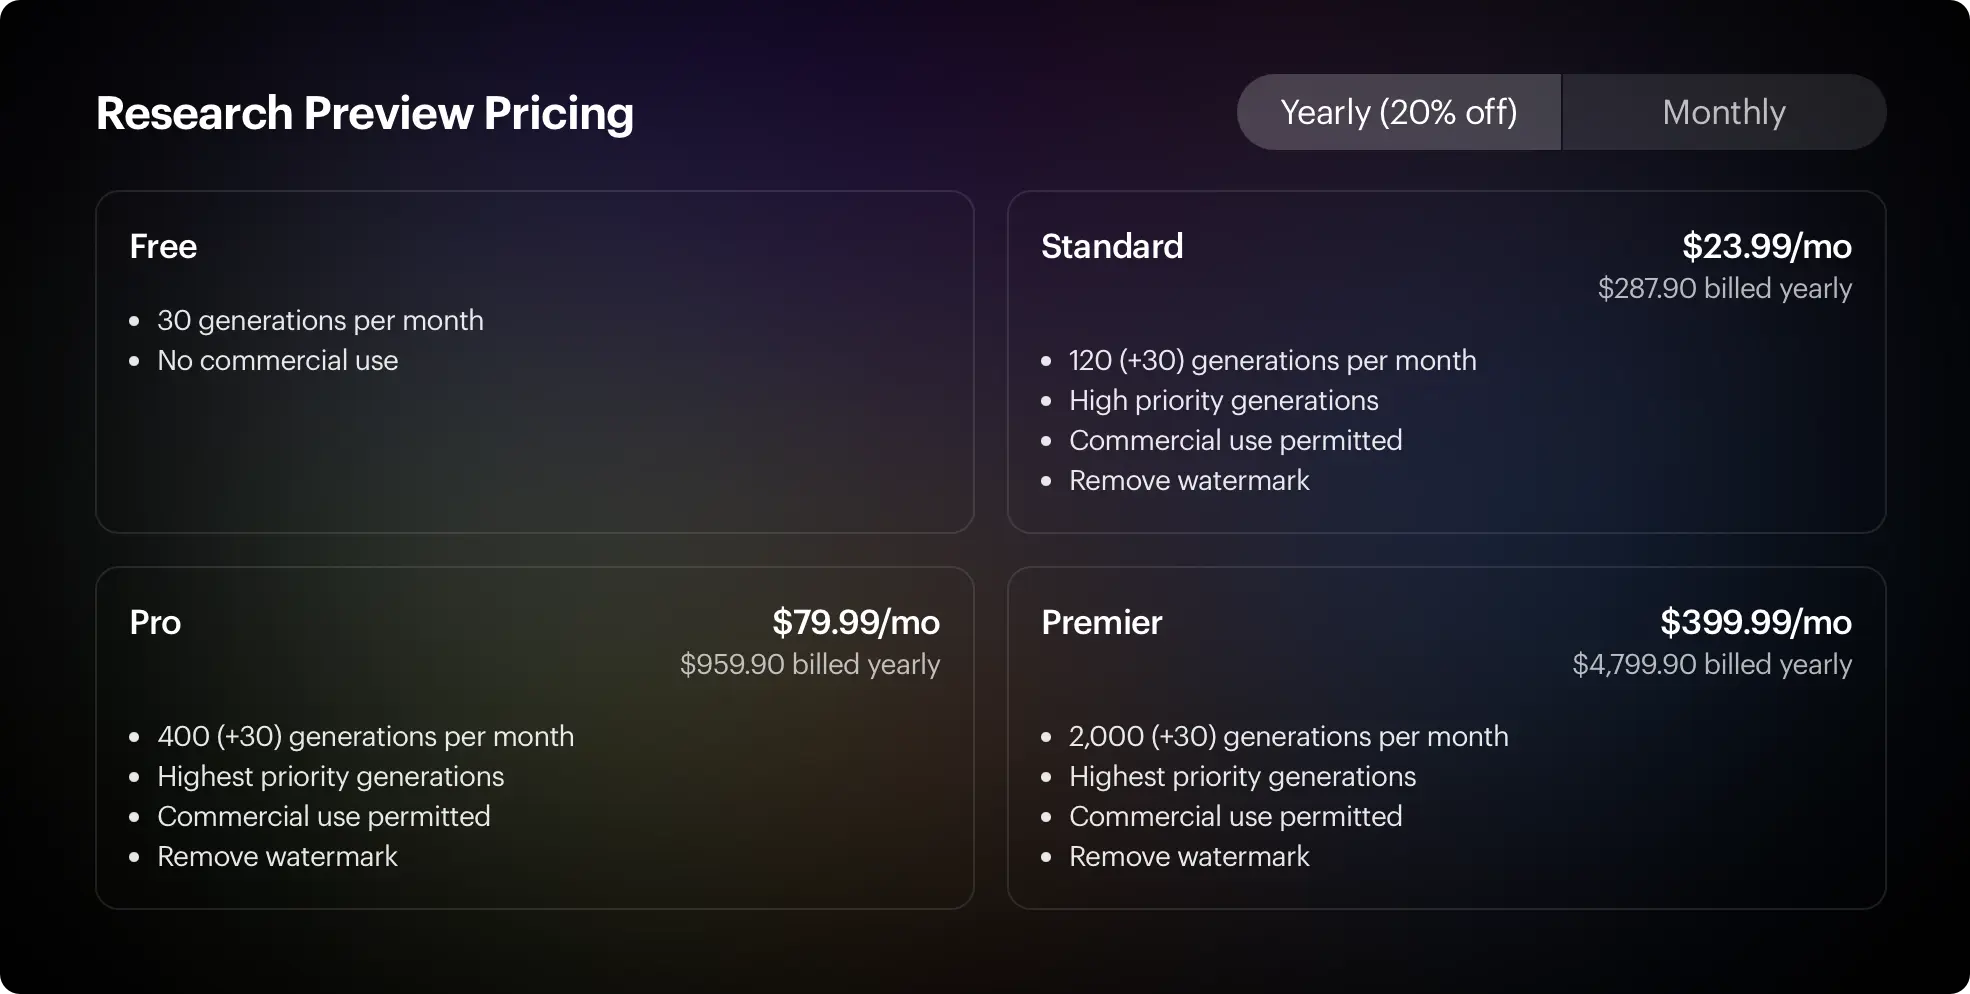Choose the Standard plan title
Viewport: 1970px width, 994px height.
pos(1112,246)
